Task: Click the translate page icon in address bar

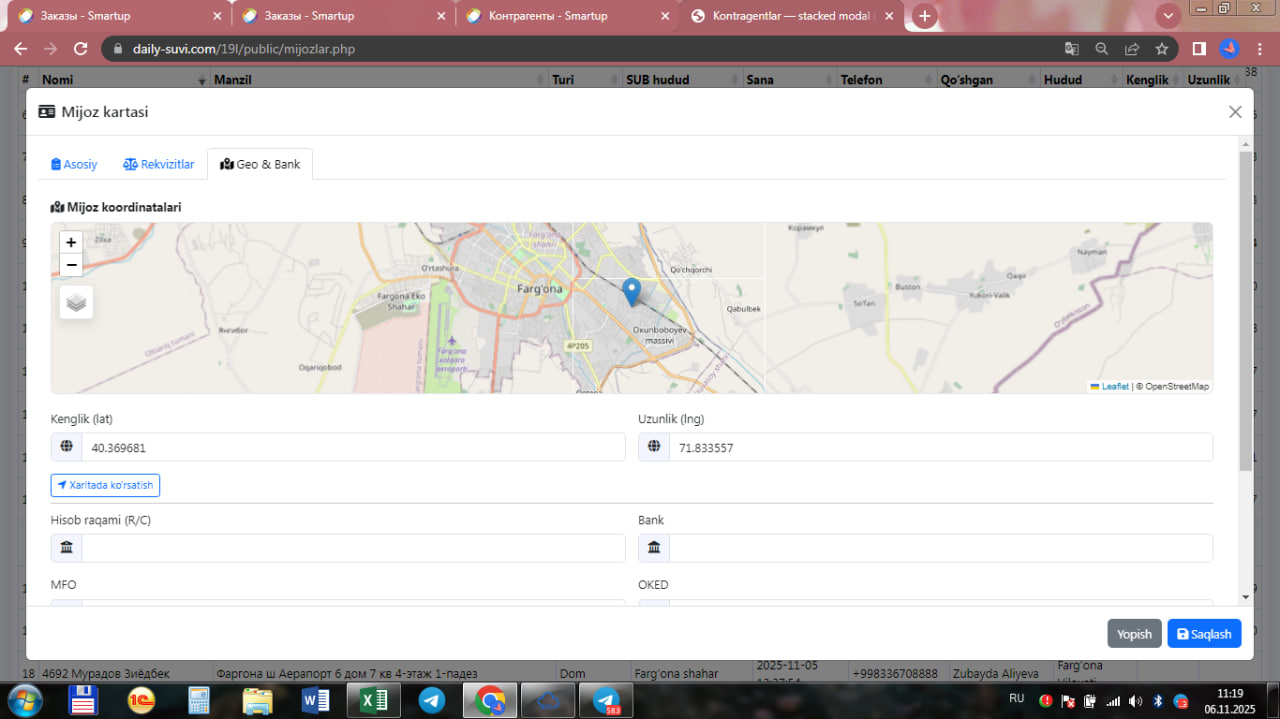Action: [1071, 49]
